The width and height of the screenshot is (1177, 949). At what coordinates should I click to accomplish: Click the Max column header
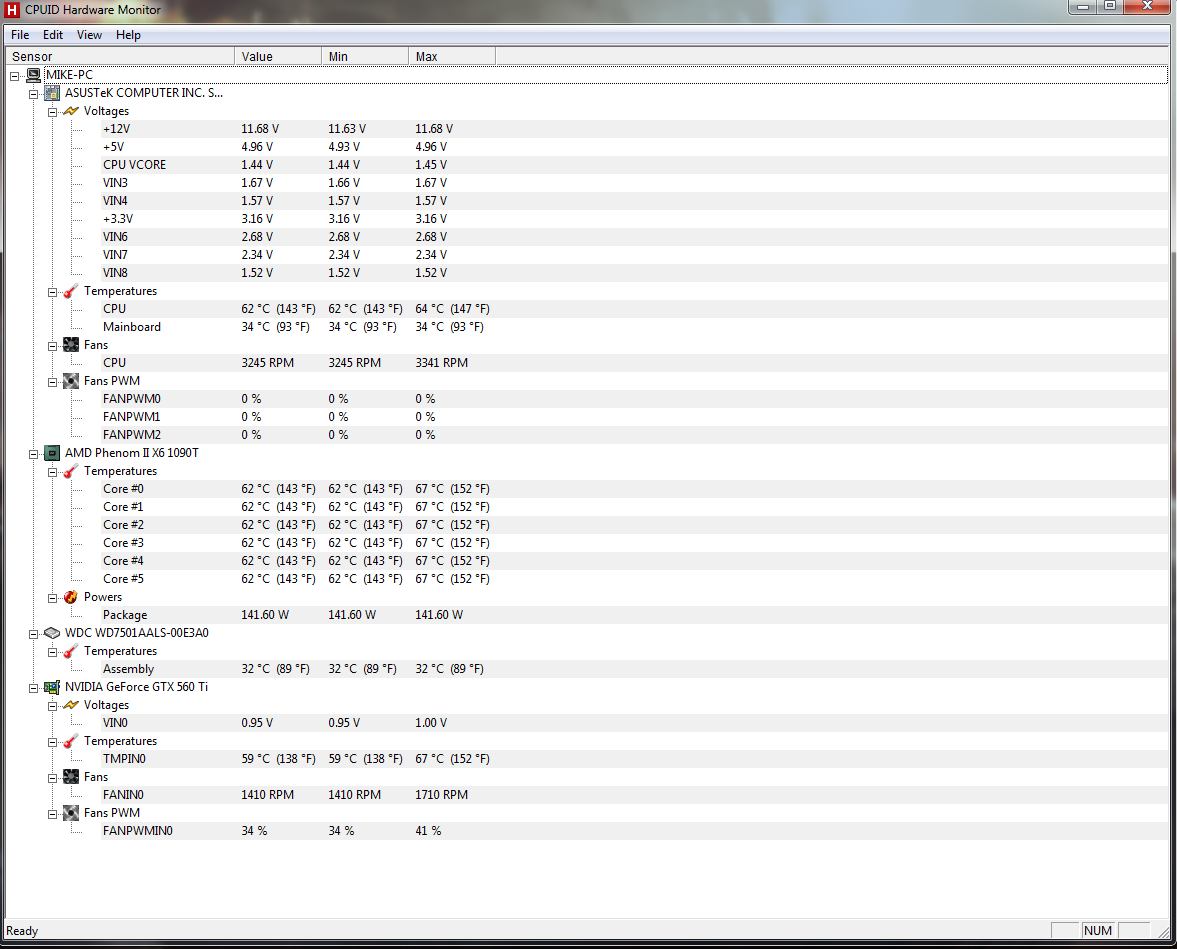point(453,56)
